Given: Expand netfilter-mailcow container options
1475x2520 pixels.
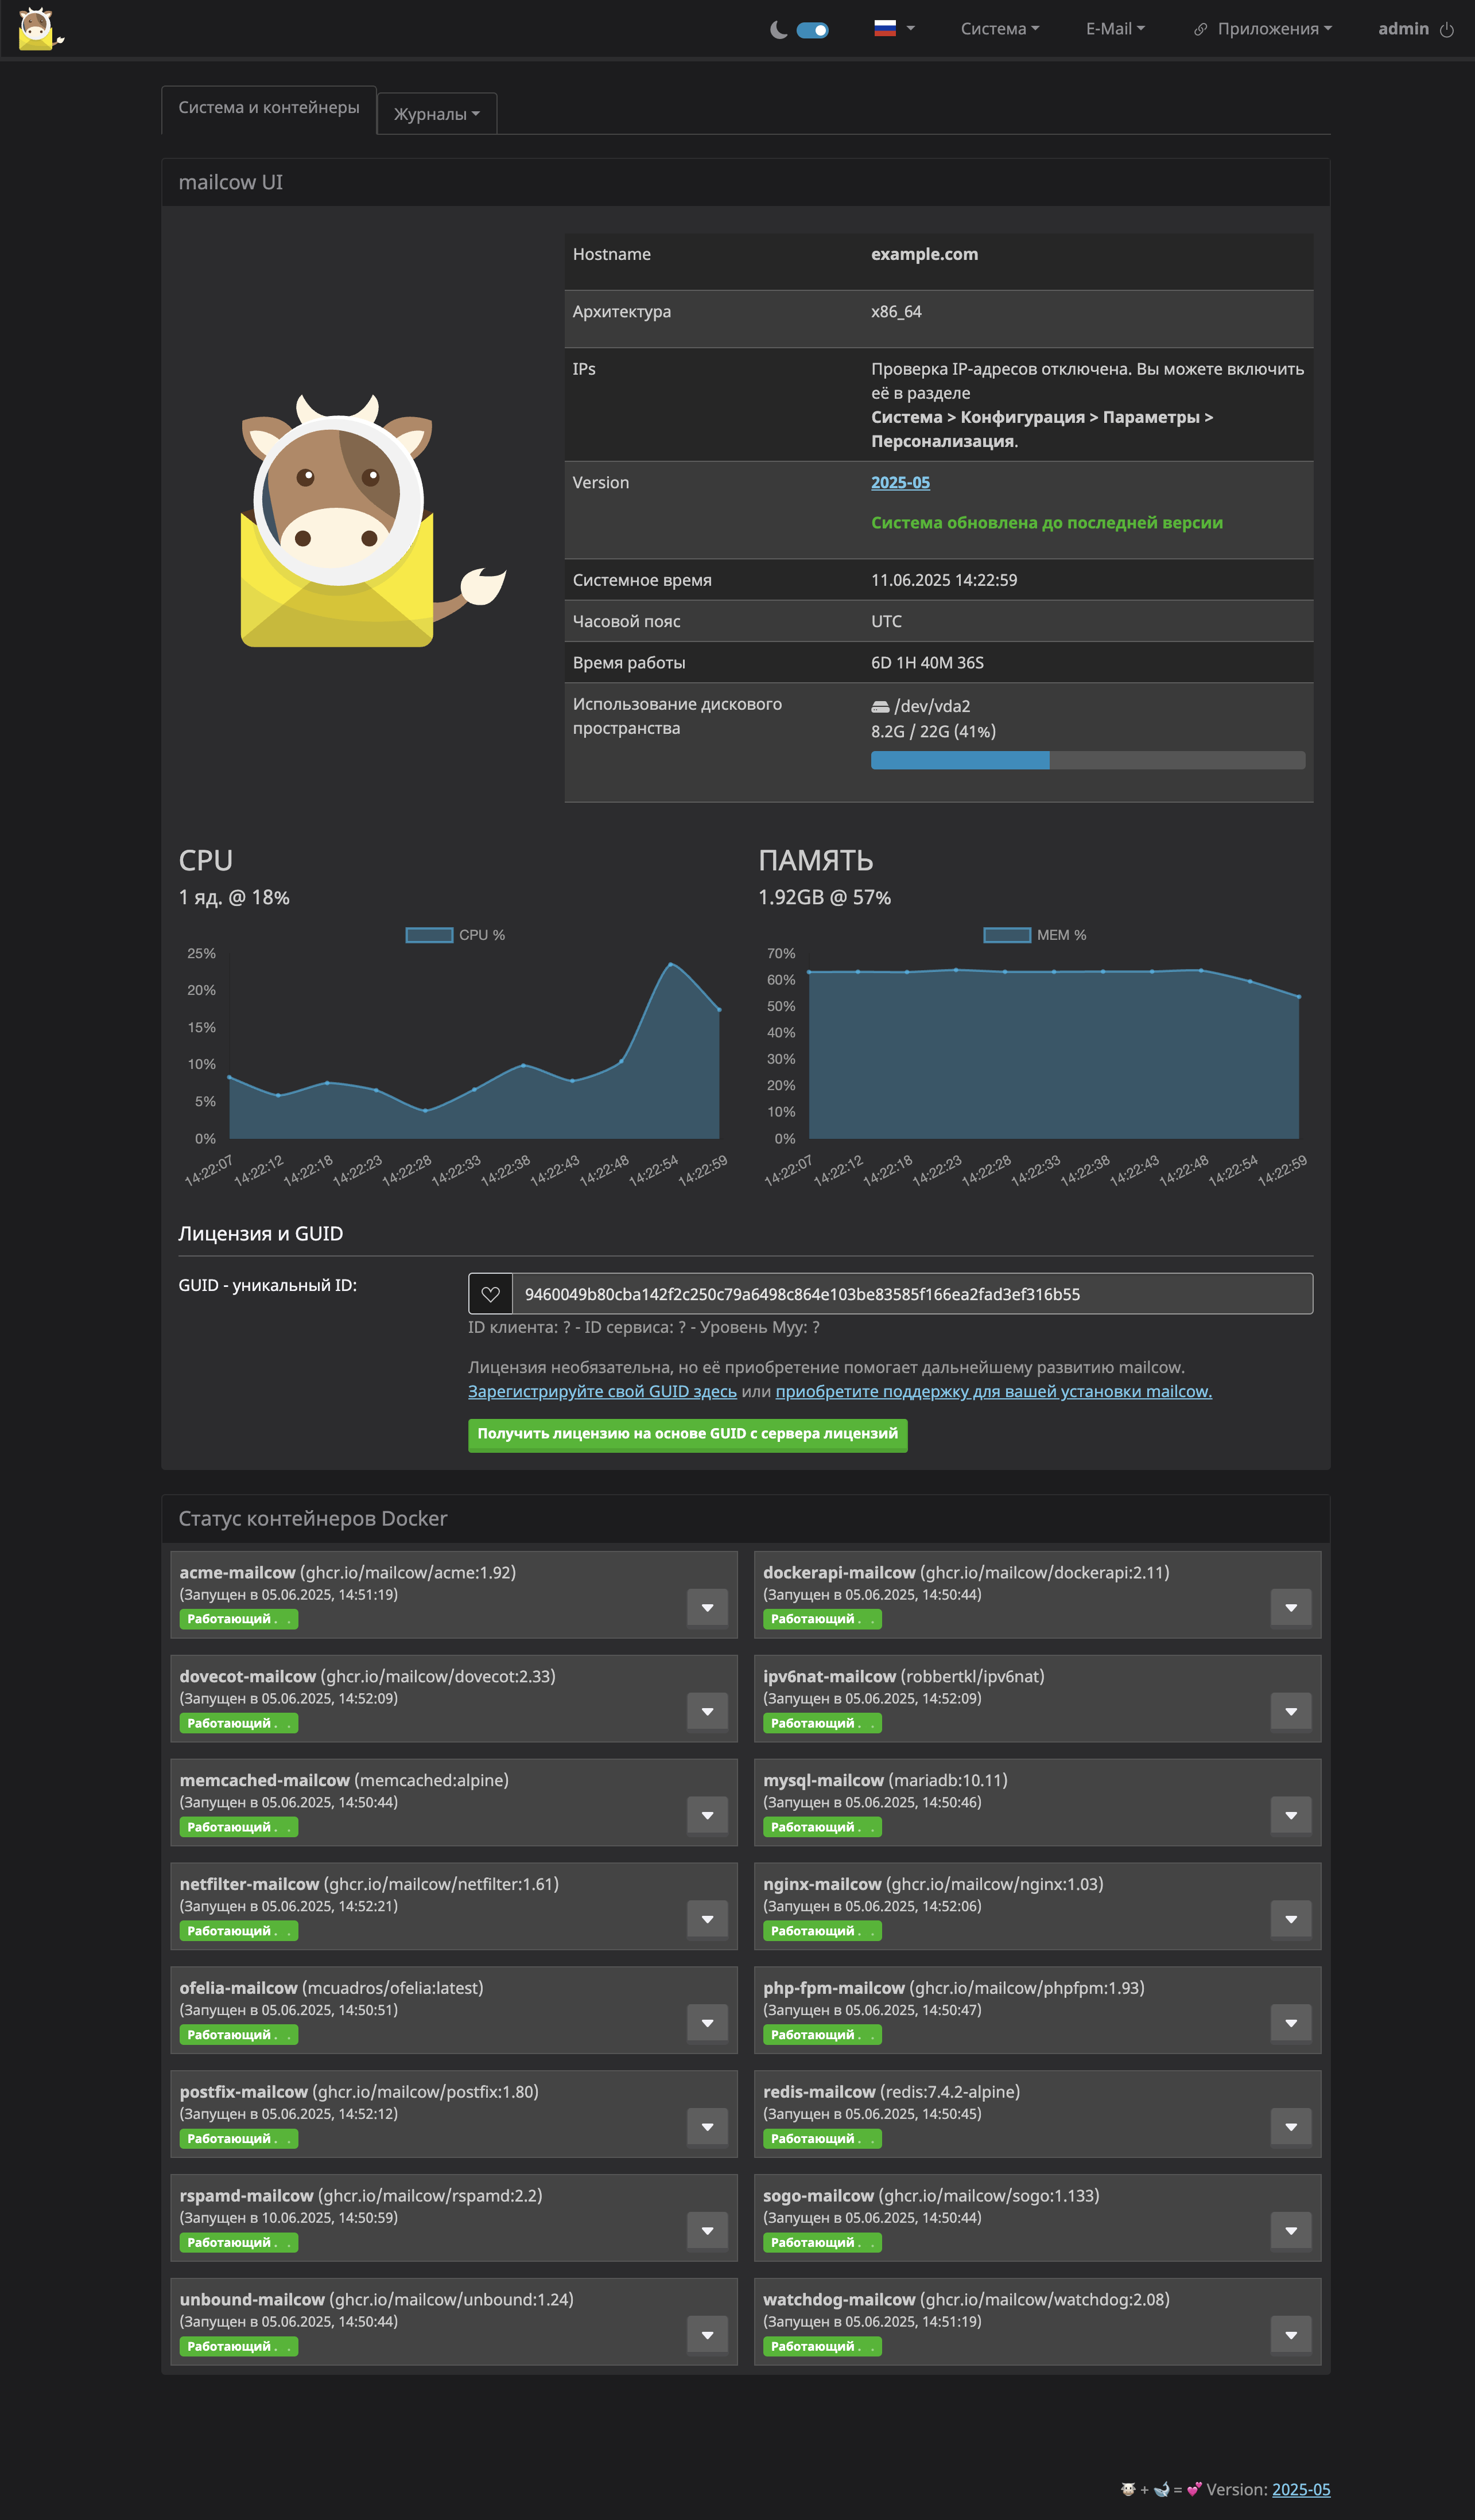Looking at the screenshot, I should [708, 1920].
